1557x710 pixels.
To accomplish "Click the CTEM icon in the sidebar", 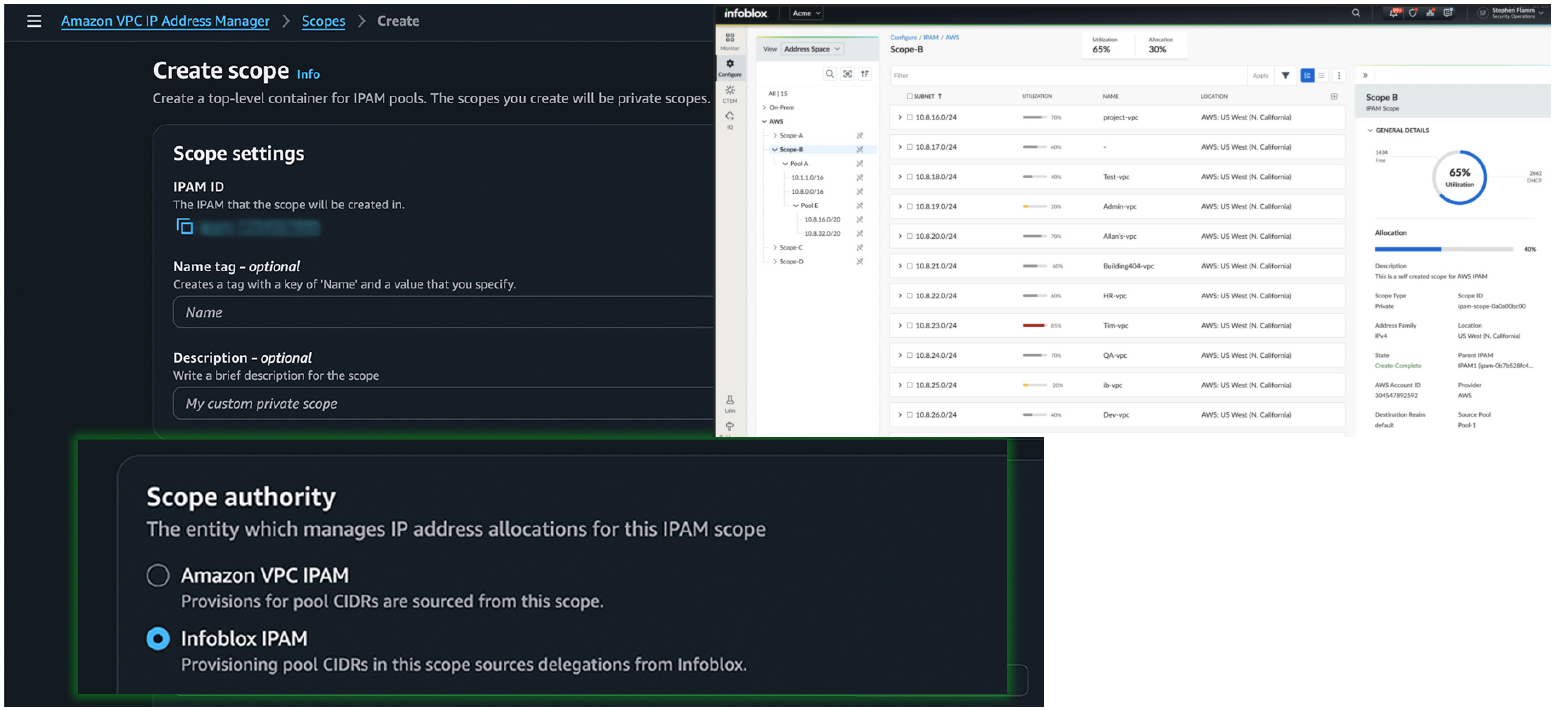I will (731, 91).
